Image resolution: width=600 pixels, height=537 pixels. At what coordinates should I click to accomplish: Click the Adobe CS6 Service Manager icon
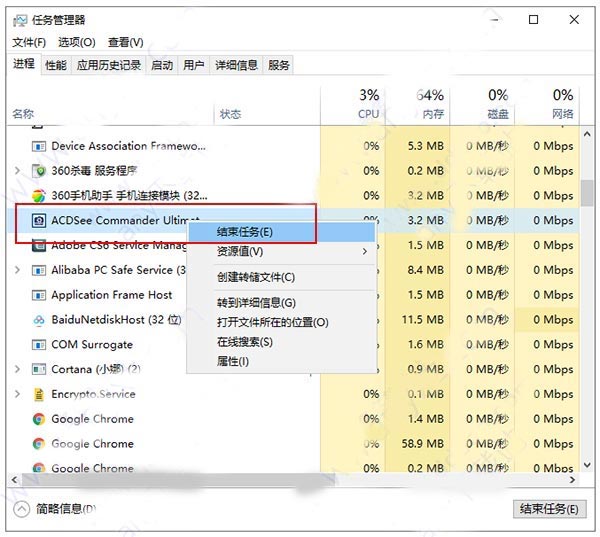click(39, 245)
